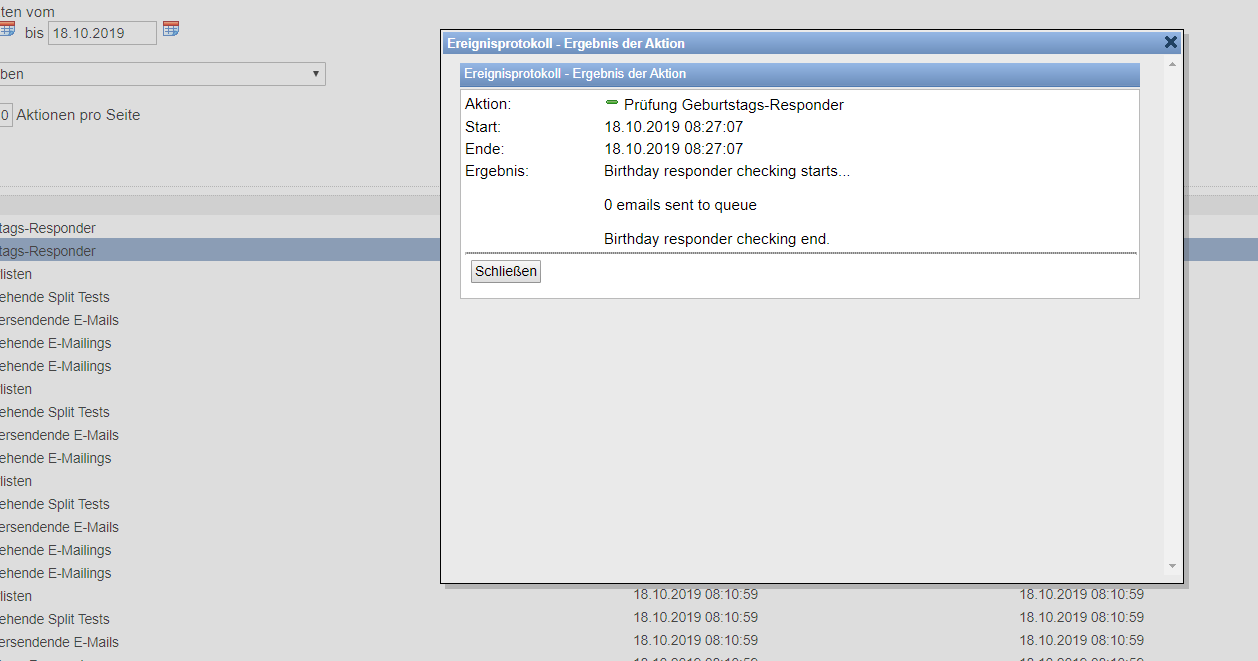This screenshot has width=1258, height=661.
Task: Select the topmost Responder row above the highlighted one
Action: pyautogui.click(x=48, y=228)
